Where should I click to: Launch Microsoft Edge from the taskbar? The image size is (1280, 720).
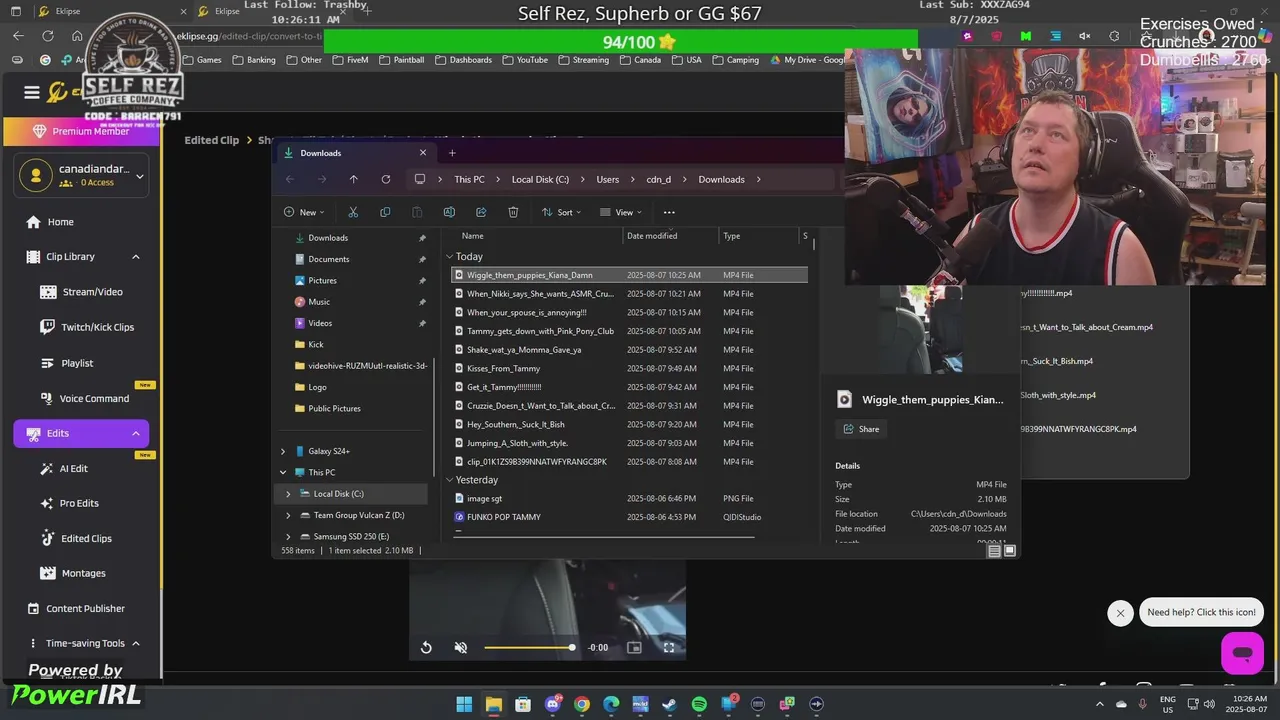coord(611,704)
